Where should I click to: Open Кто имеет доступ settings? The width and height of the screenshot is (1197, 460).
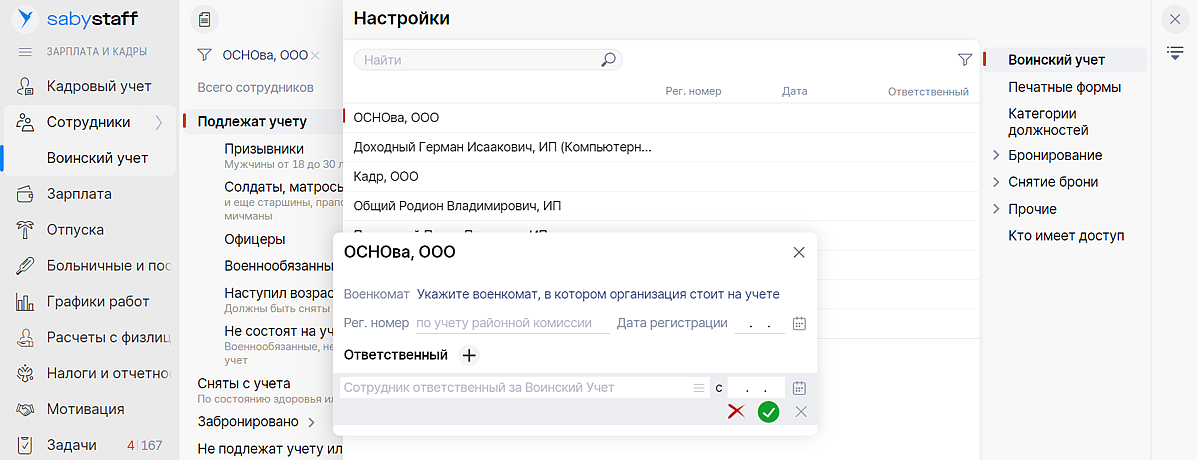(x=1066, y=236)
